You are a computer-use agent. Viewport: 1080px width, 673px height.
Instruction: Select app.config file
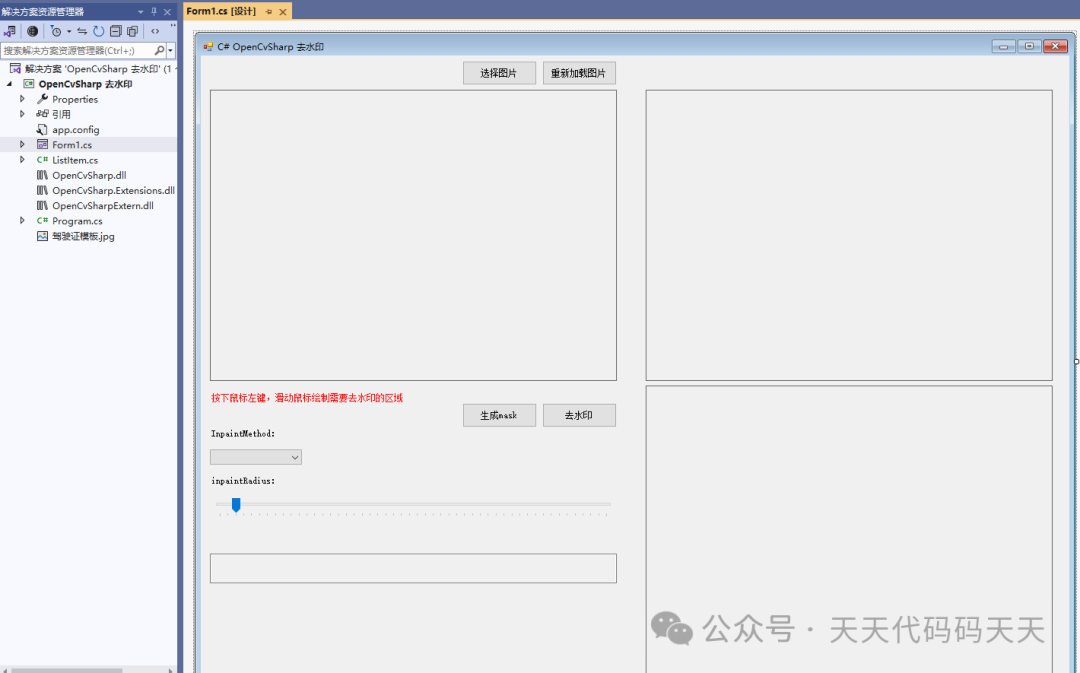76,130
